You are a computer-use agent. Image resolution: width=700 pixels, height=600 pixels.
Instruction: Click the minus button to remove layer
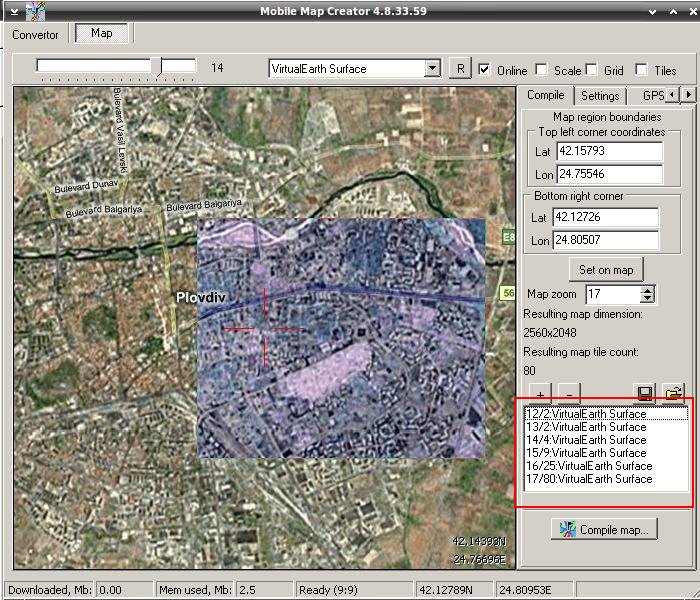567,392
